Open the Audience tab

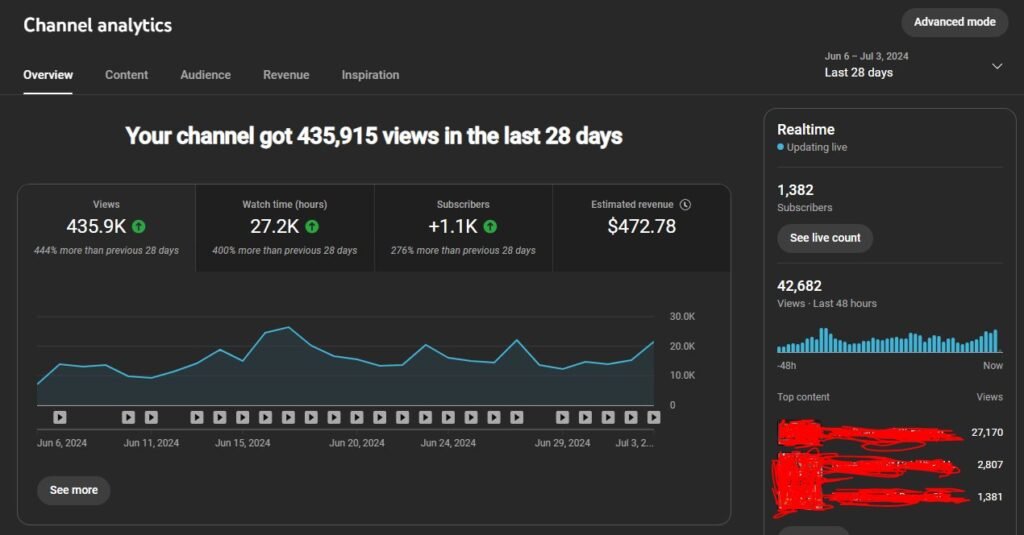tap(205, 75)
